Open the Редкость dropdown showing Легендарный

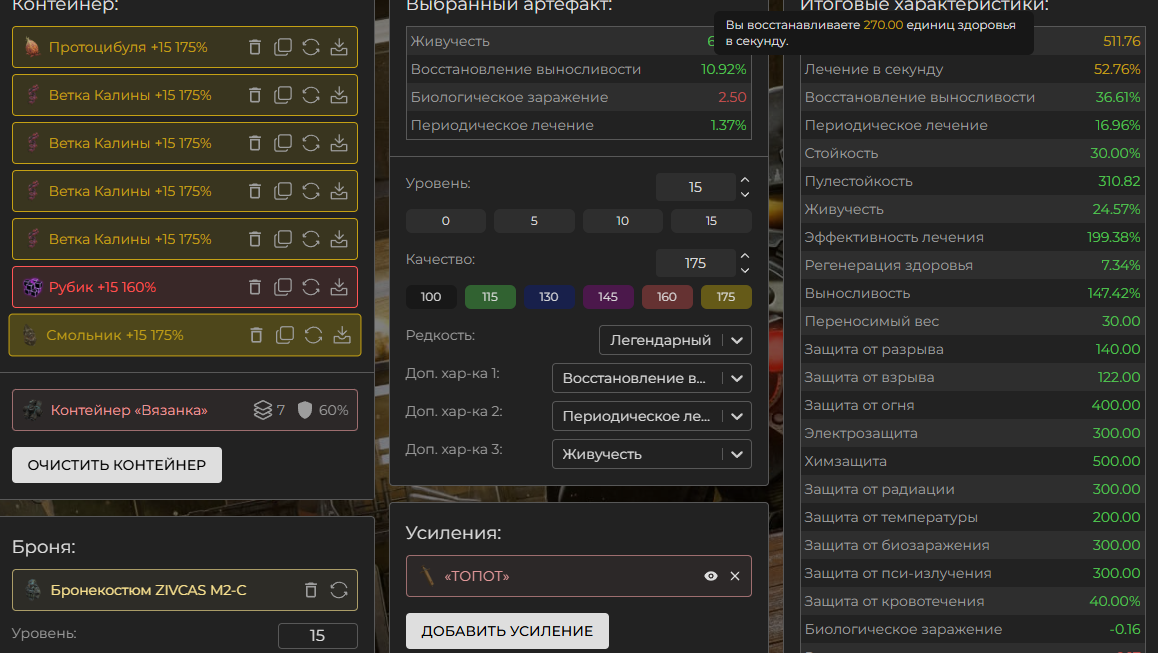pos(675,340)
